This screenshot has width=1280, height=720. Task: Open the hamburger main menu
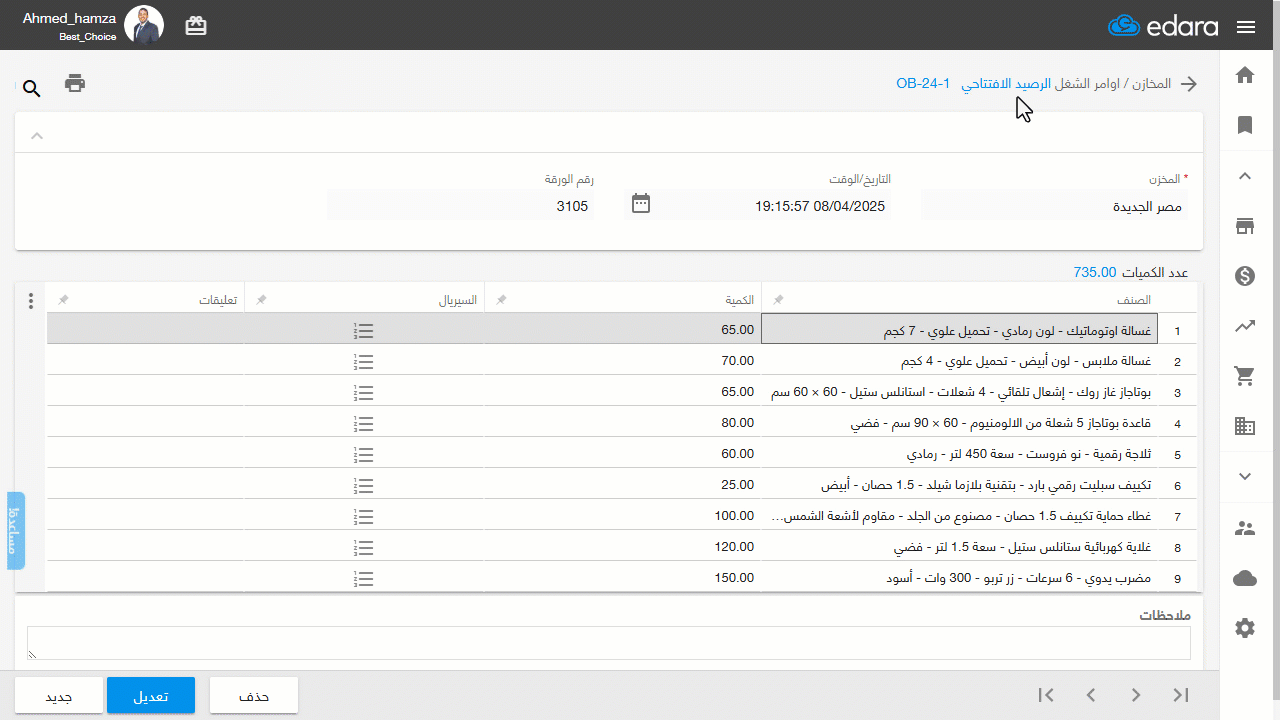coord(1245,27)
